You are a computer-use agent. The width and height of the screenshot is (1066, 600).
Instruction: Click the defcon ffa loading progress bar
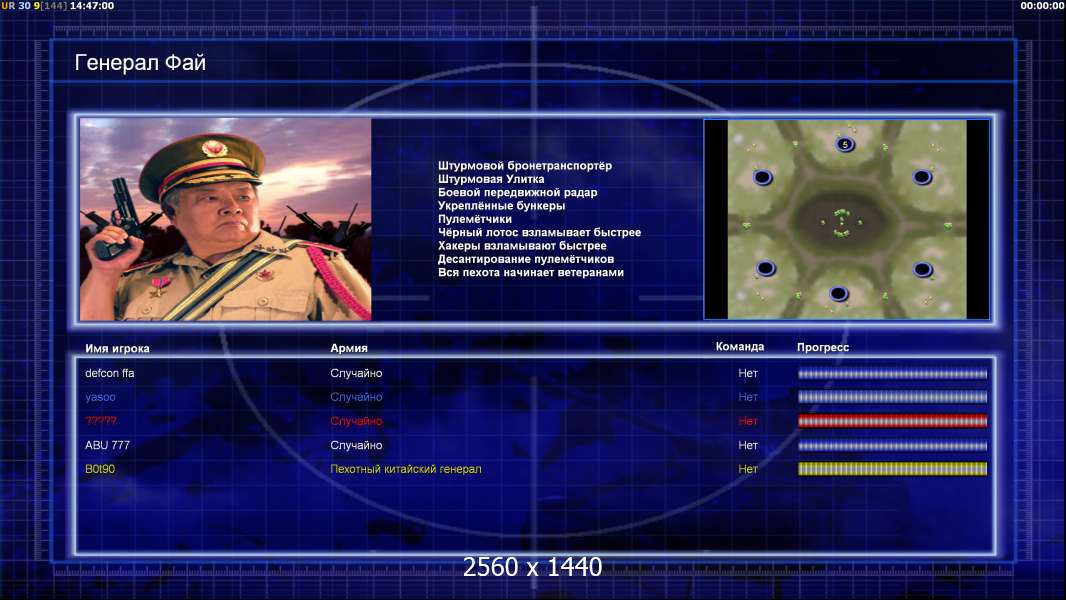click(892, 373)
